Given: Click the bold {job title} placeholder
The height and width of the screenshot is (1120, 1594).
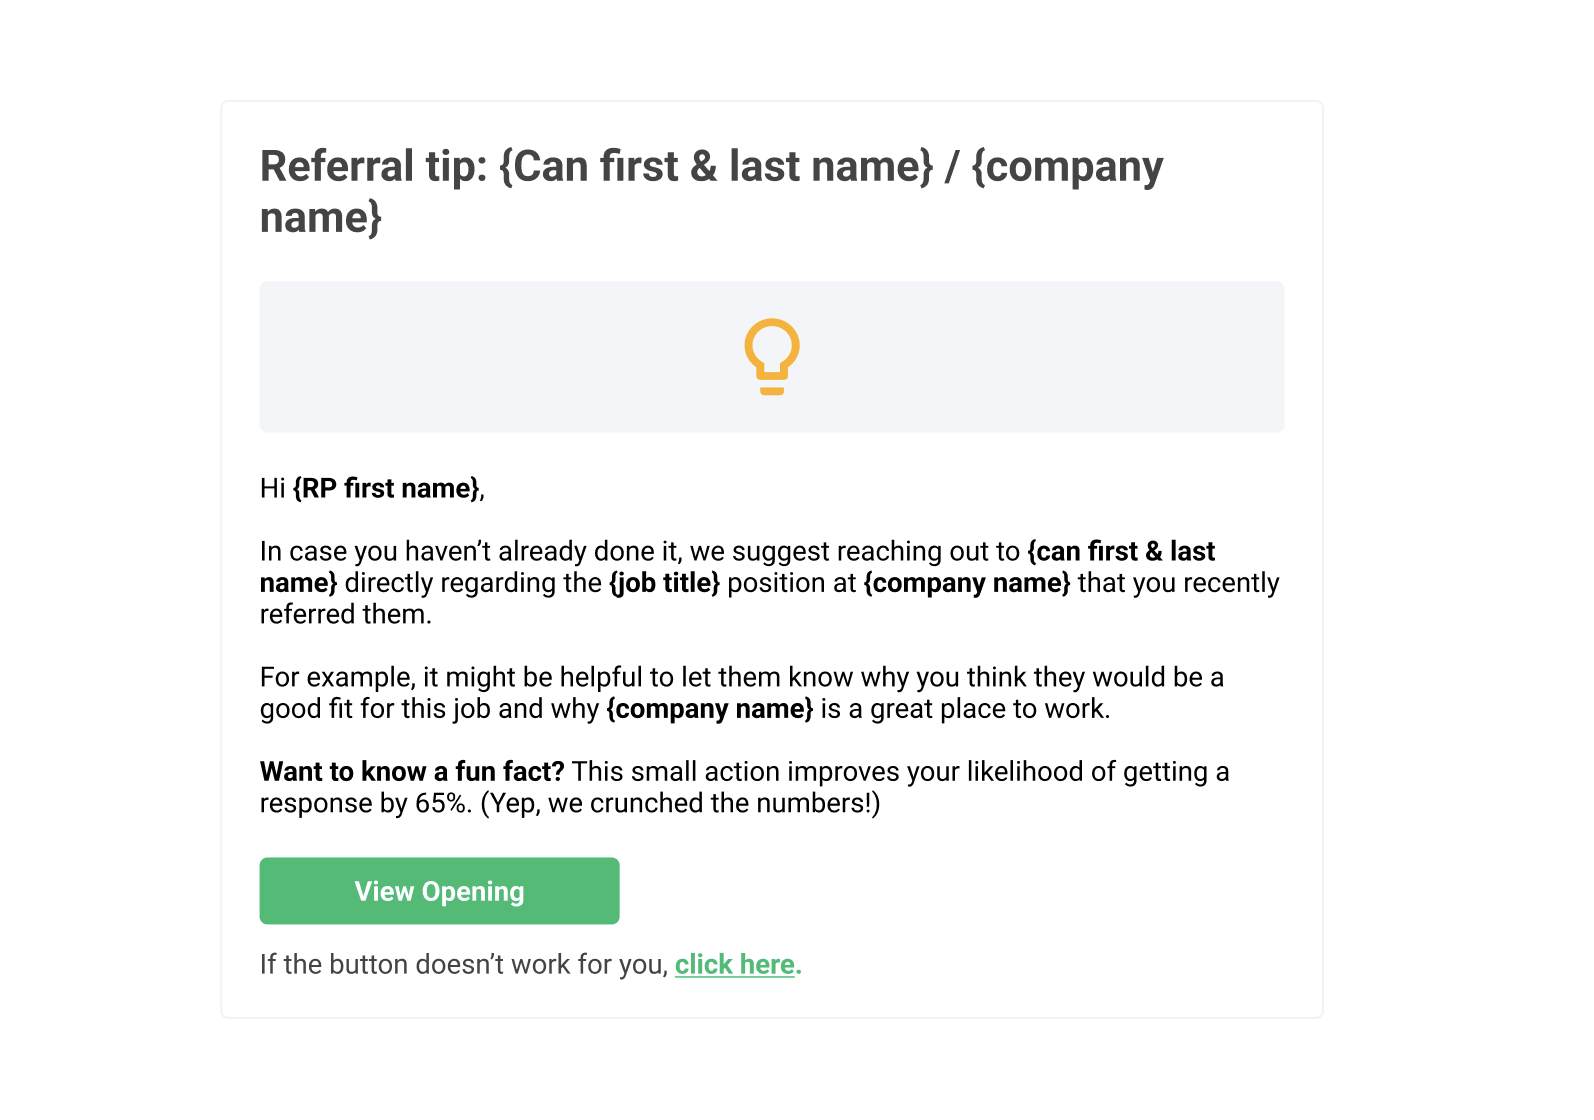Looking at the screenshot, I should tap(664, 583).
